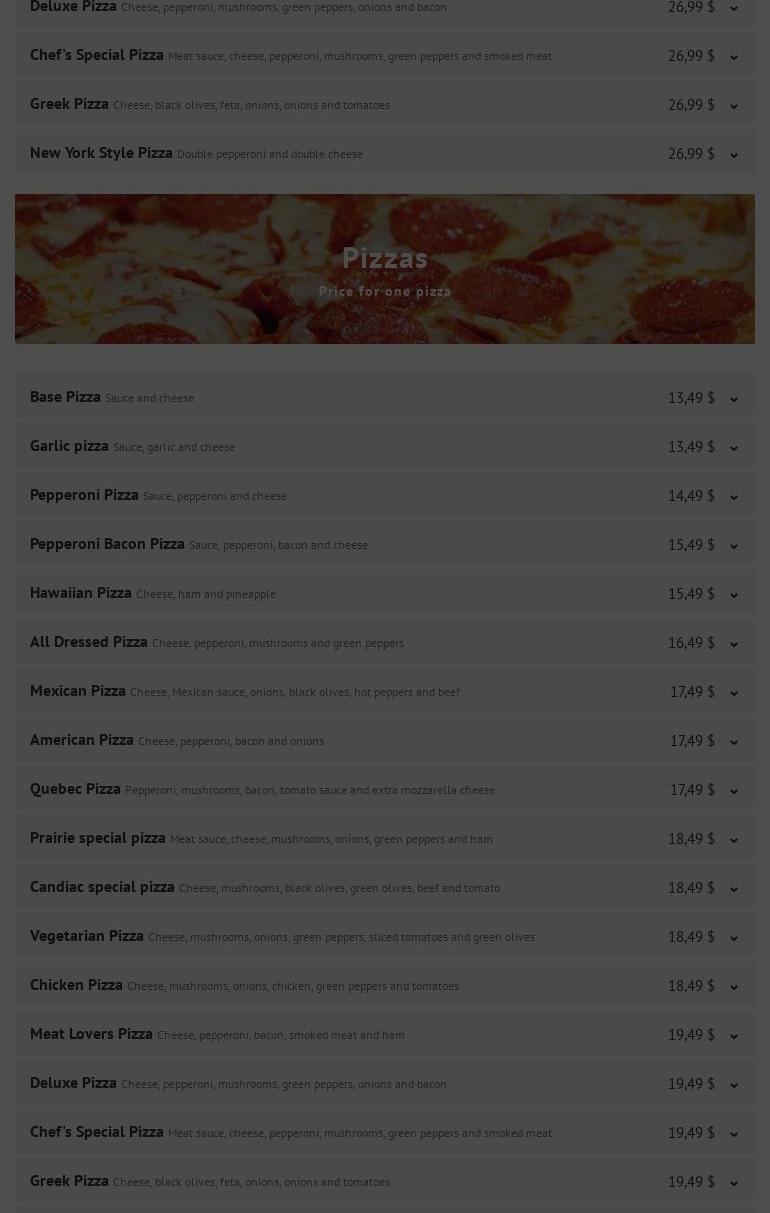Click the 19,49 $ Deluxe Pizza price
Screen dimensions: 770x1213
coord(691,1084)
